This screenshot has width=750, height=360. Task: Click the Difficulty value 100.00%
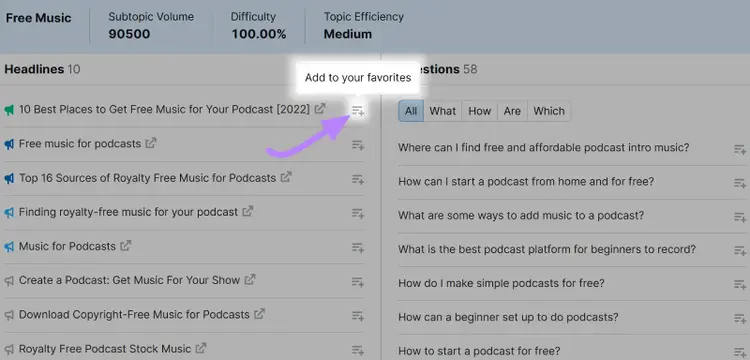(x=259, y=34)
